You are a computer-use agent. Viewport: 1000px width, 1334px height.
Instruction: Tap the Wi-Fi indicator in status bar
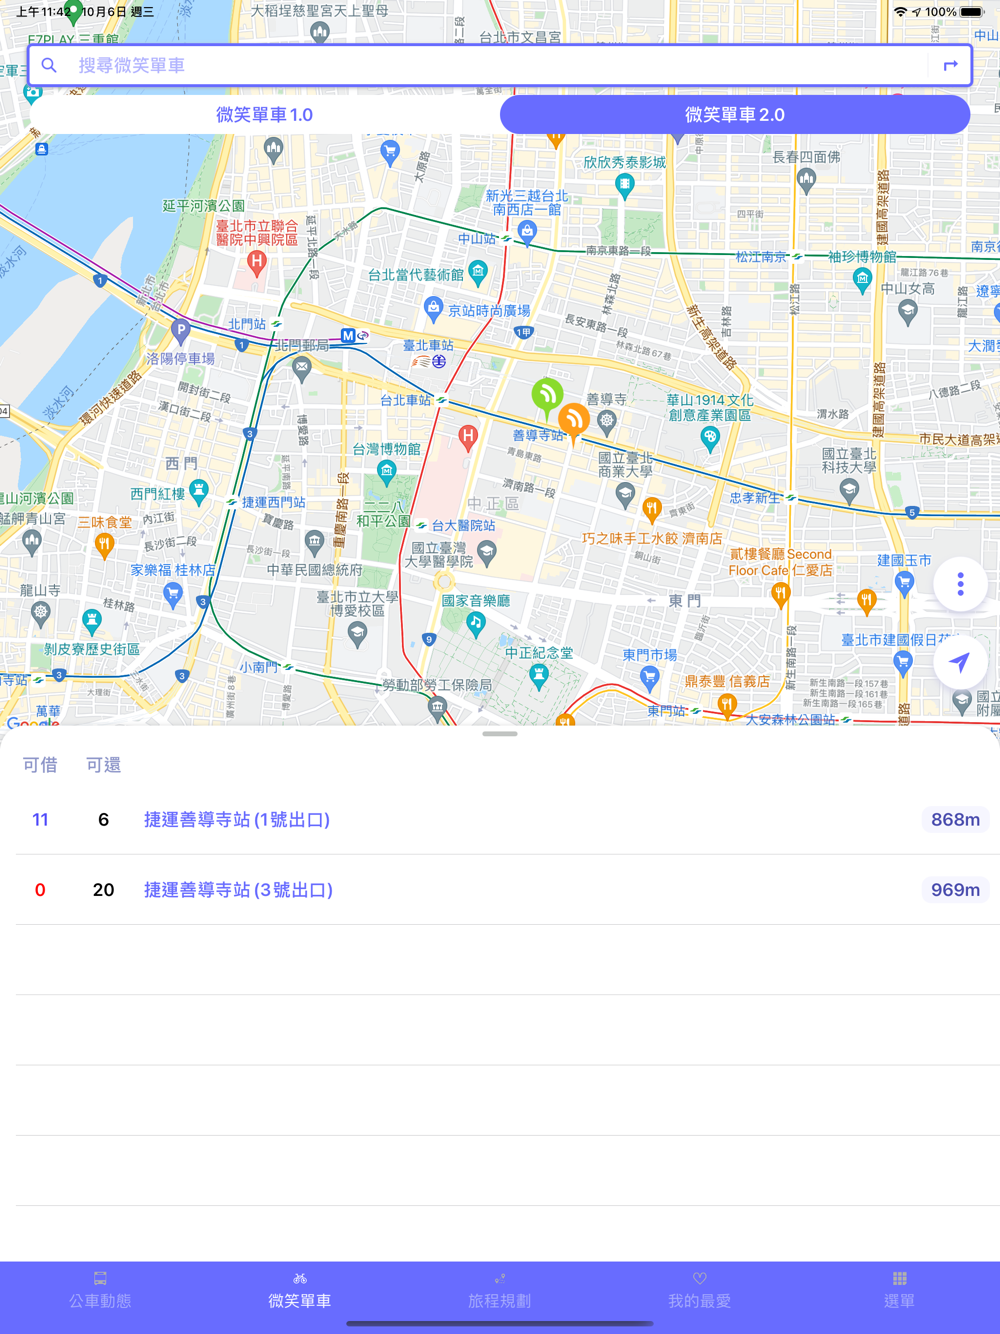pos(900,12)
